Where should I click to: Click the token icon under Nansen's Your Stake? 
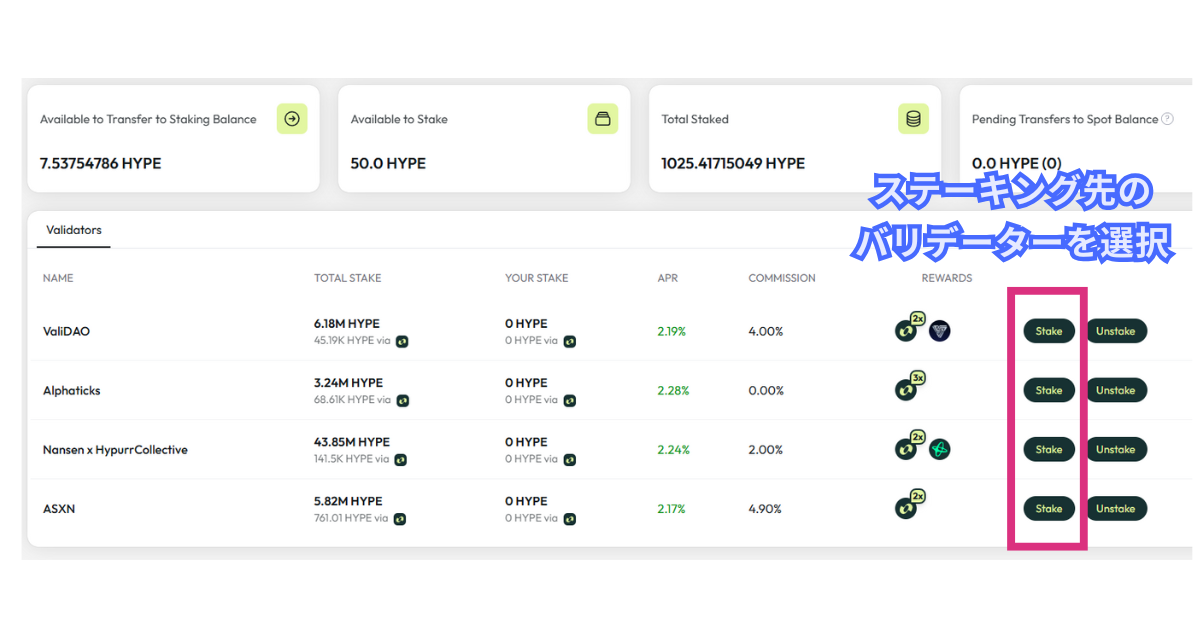tap(570, 459)
